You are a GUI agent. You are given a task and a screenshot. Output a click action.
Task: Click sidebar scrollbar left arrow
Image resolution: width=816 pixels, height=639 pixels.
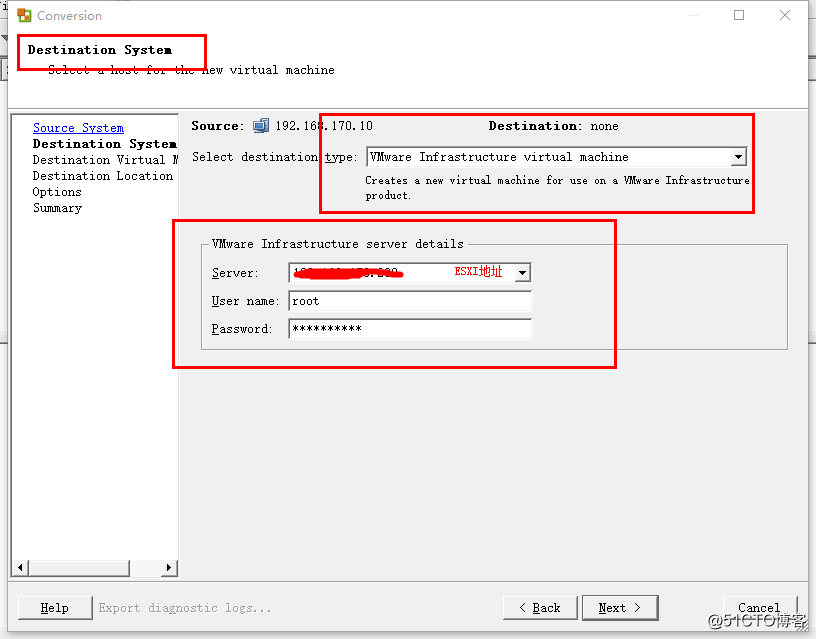coord(20,567)
